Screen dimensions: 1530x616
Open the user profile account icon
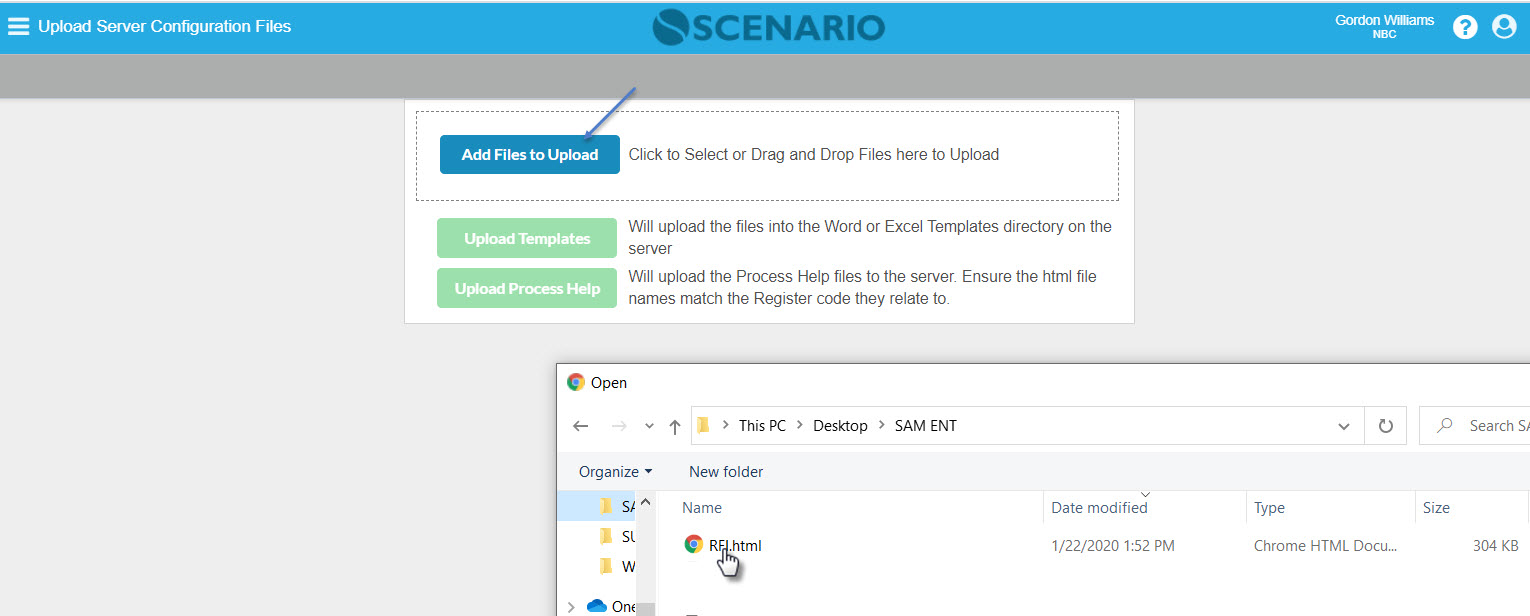pyautogui.click(x=1504, y=27)
